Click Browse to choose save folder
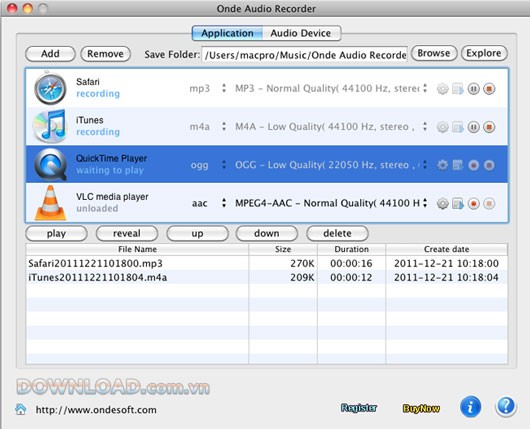 [434, 53]
